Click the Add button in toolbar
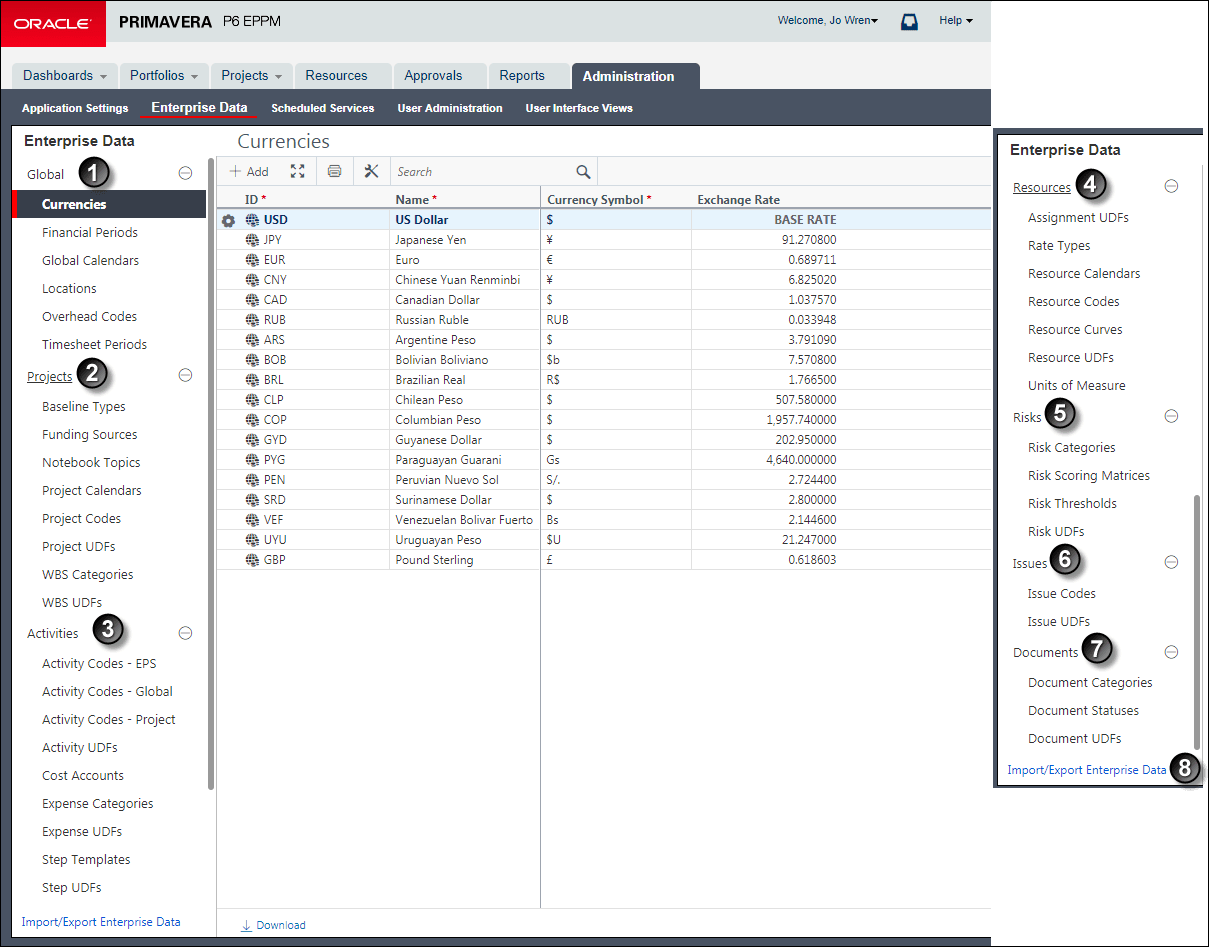The height and width of the screenshot is (947, 1209). (x=249, y=171)
